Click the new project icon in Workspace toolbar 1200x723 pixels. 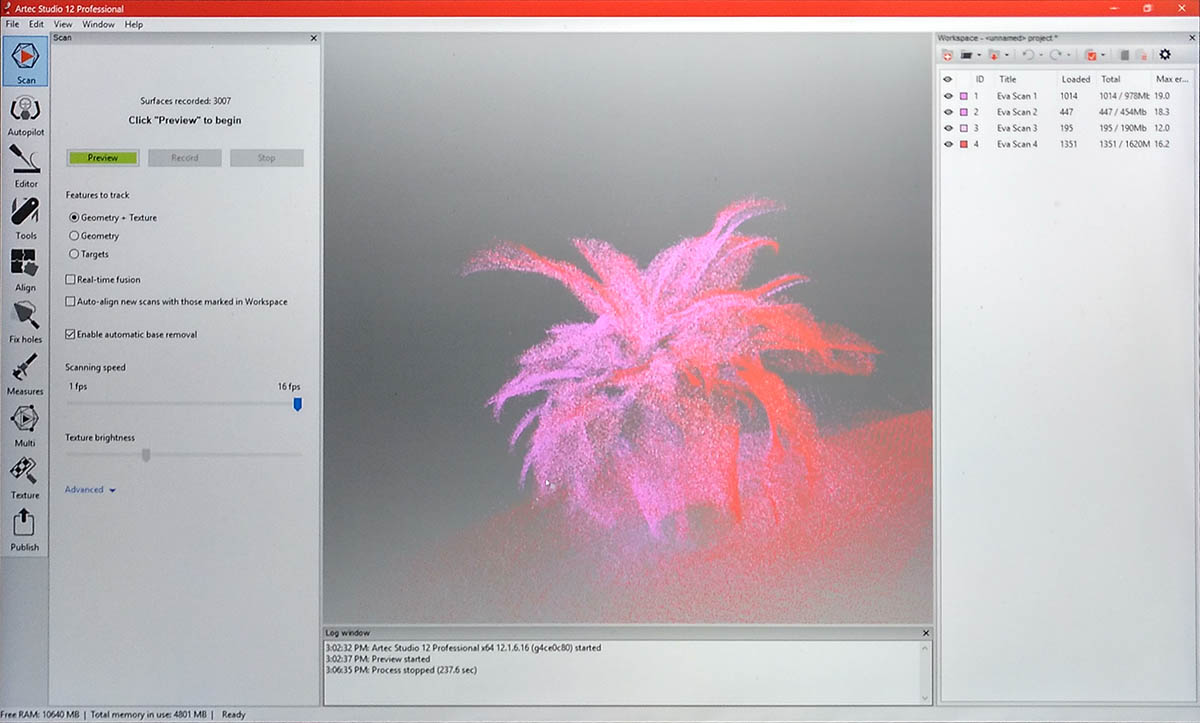(x=947, y=55)
